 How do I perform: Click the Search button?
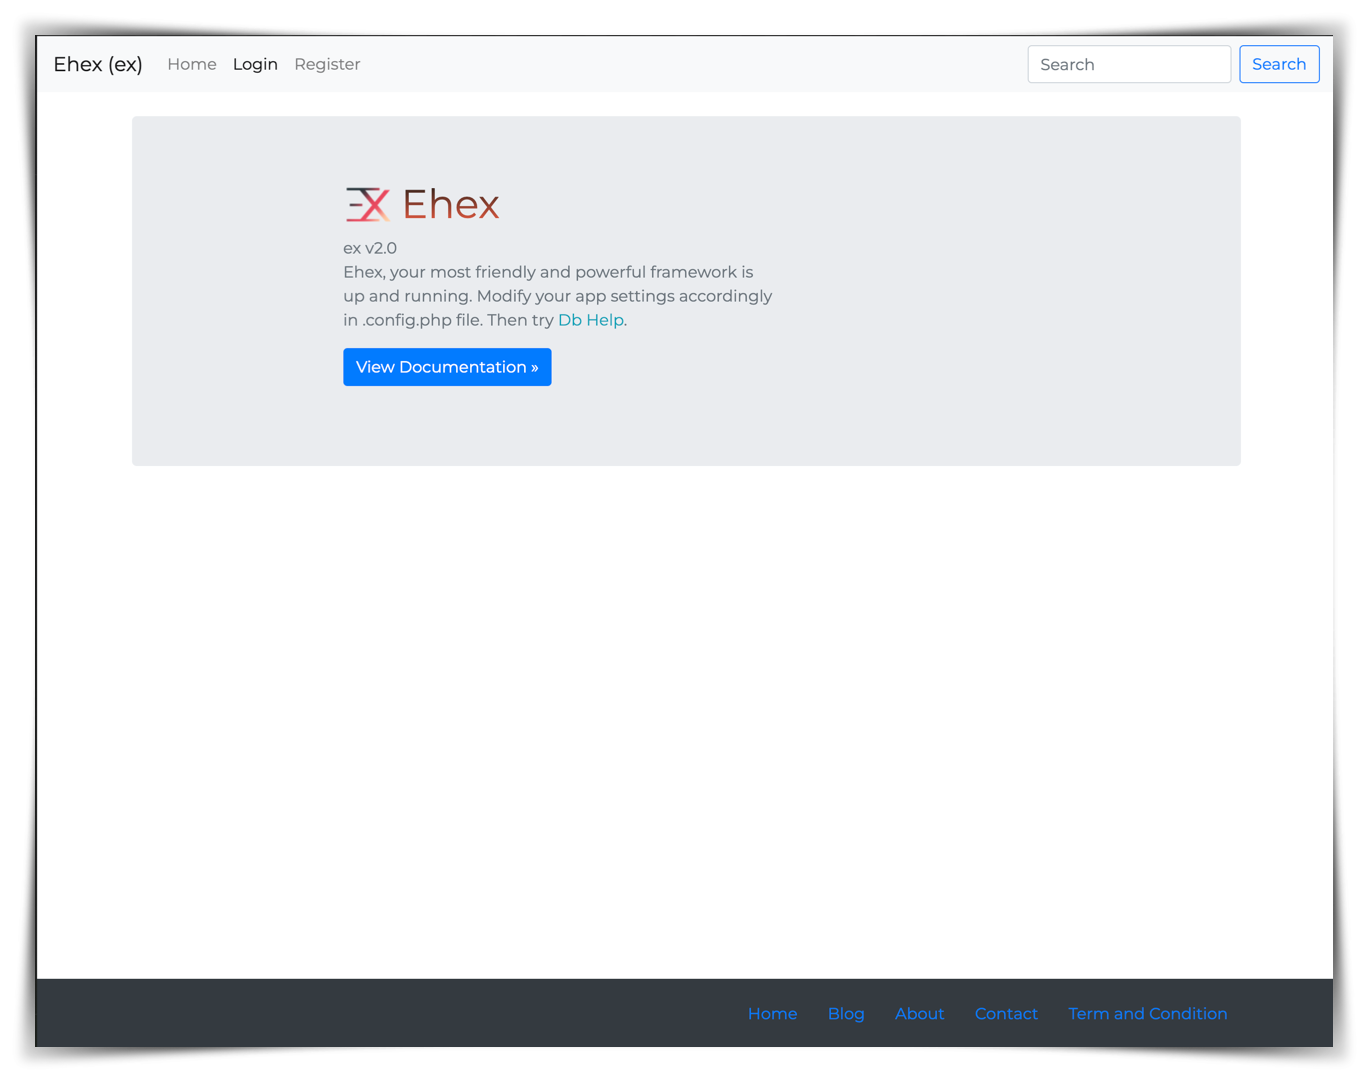1279,64
